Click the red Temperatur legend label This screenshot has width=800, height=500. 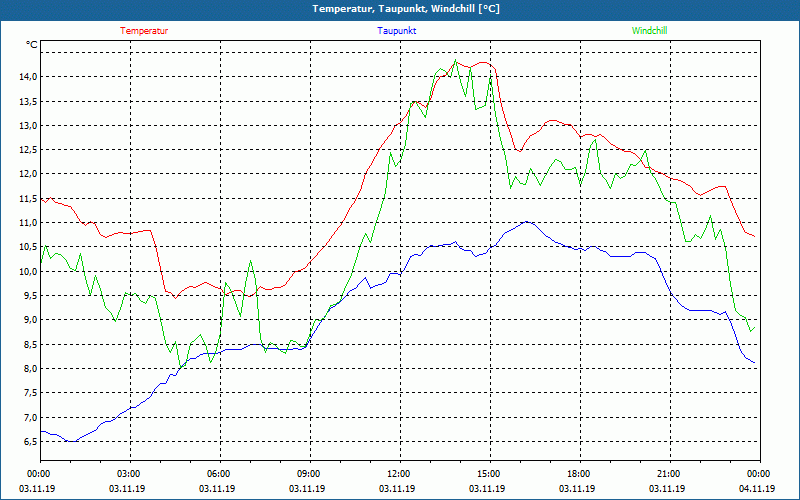click(144, 31)
